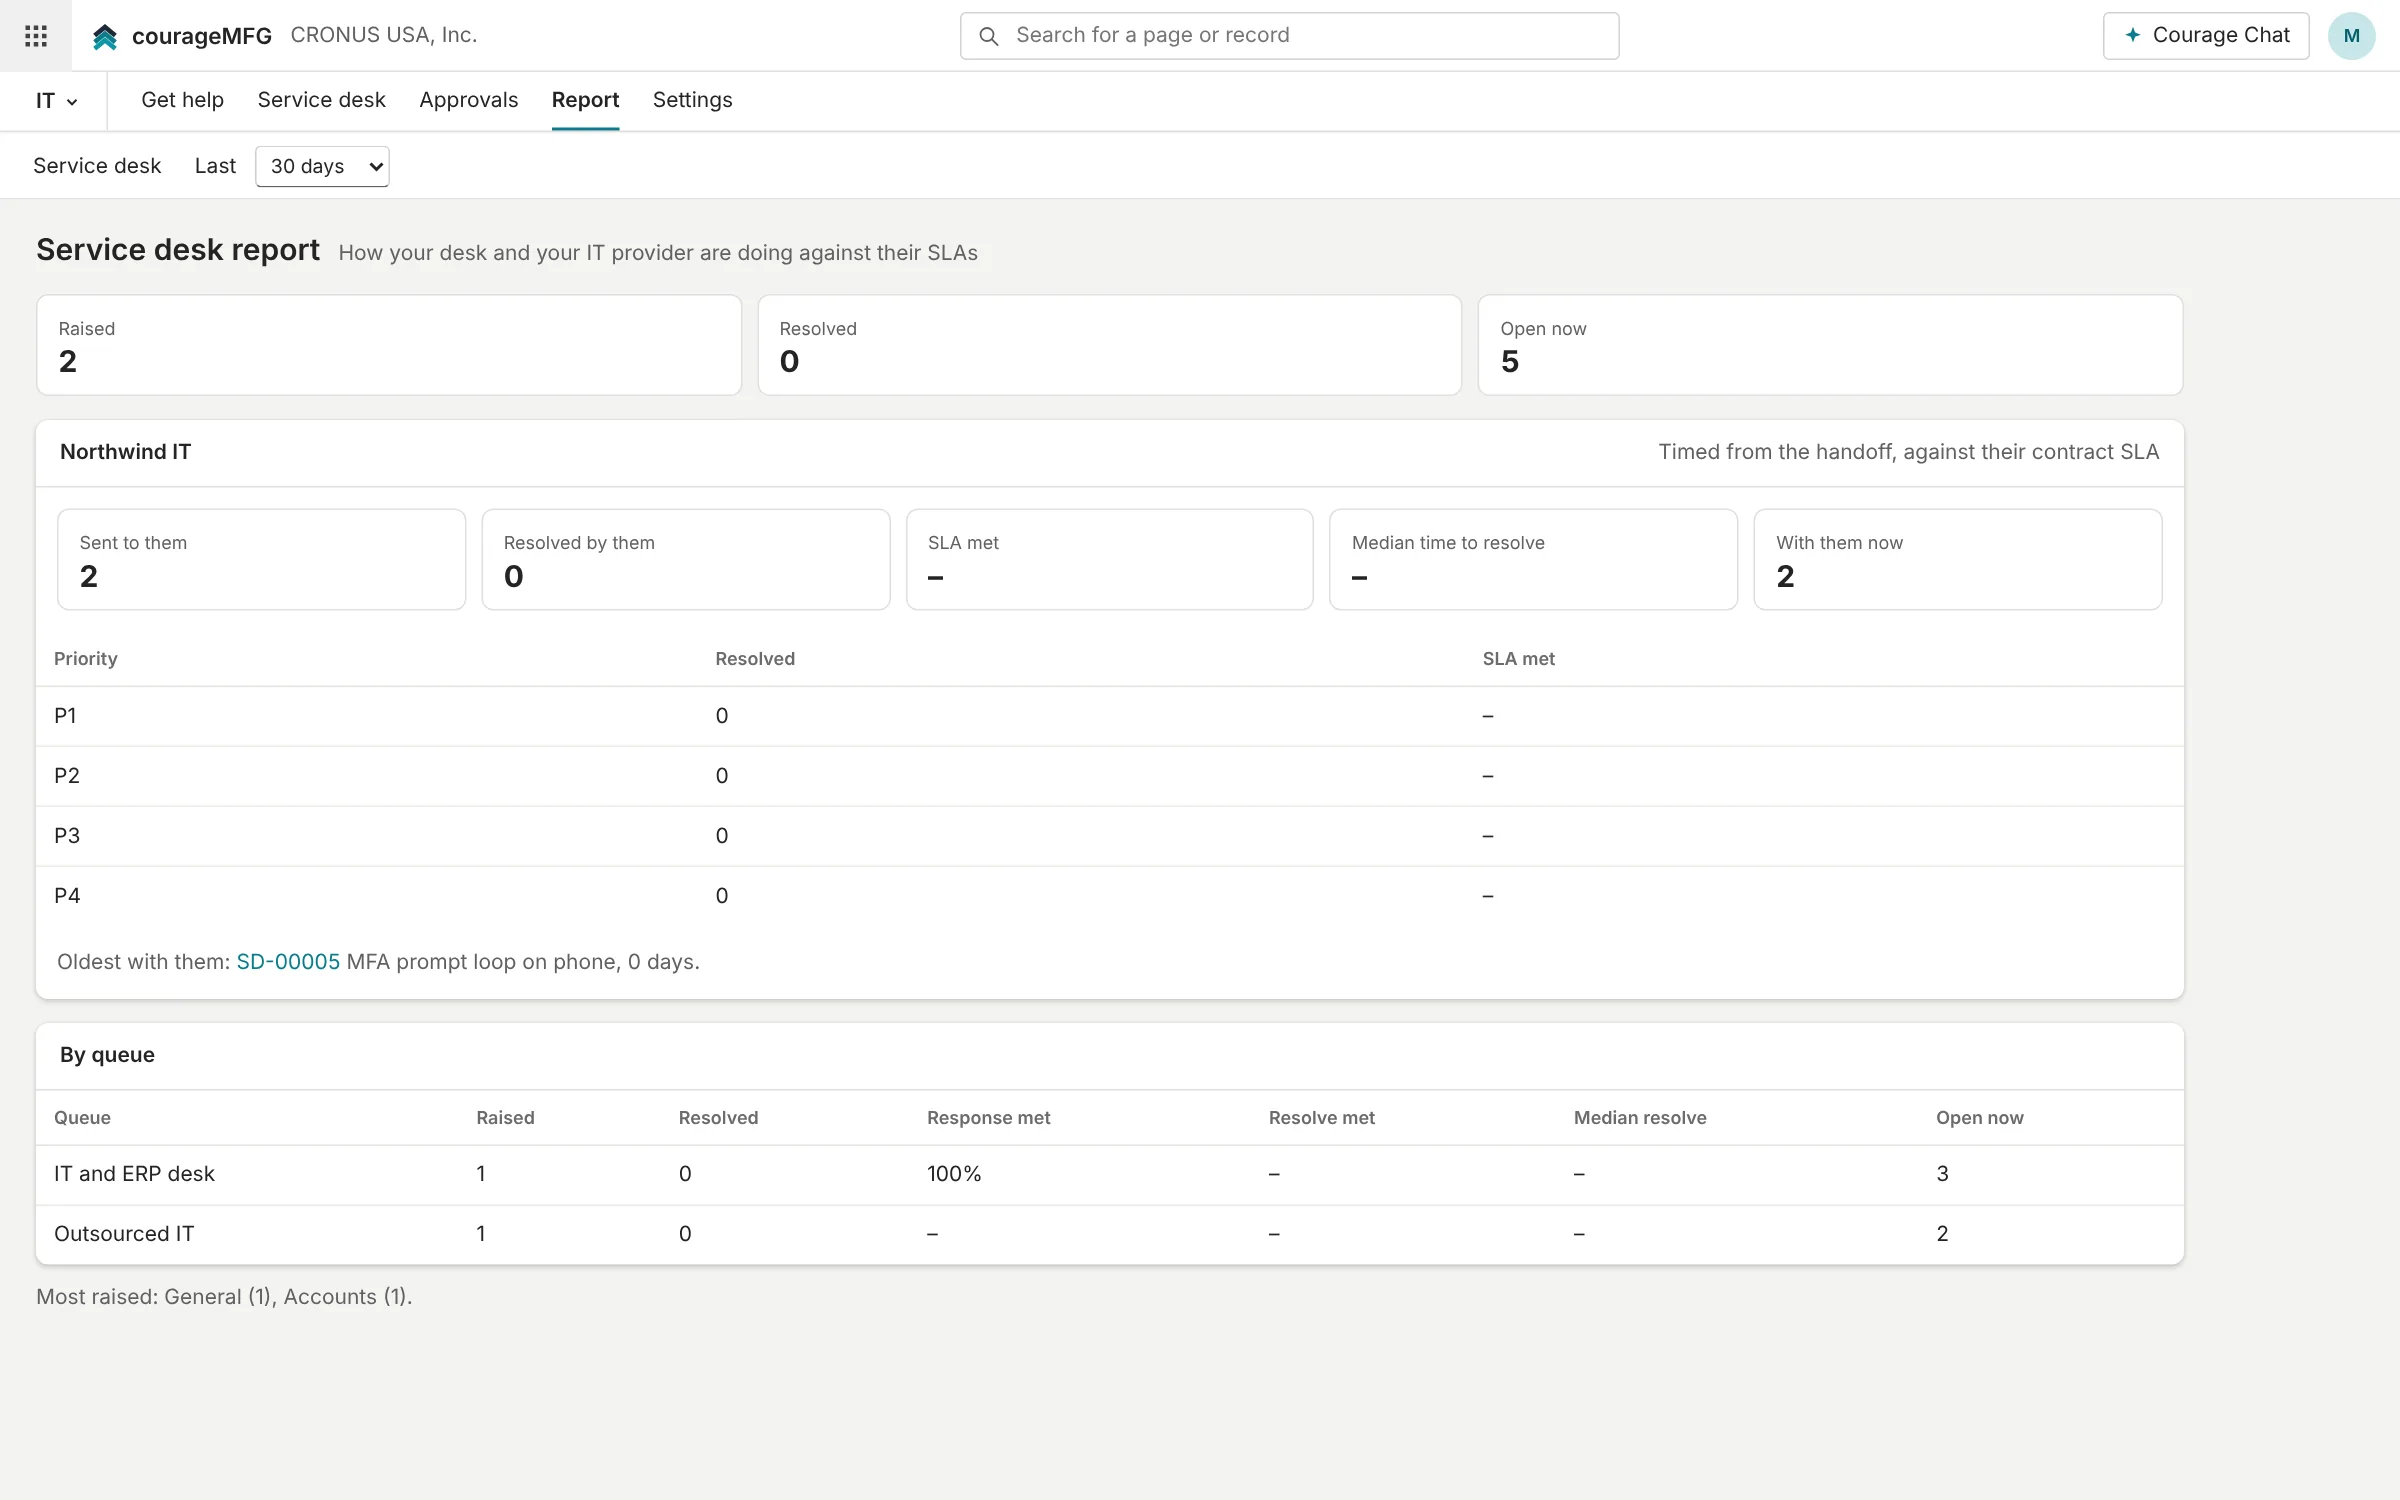Click the P4 priority row
The width and height of the screenshot is (2400, 1500).
1109,896
